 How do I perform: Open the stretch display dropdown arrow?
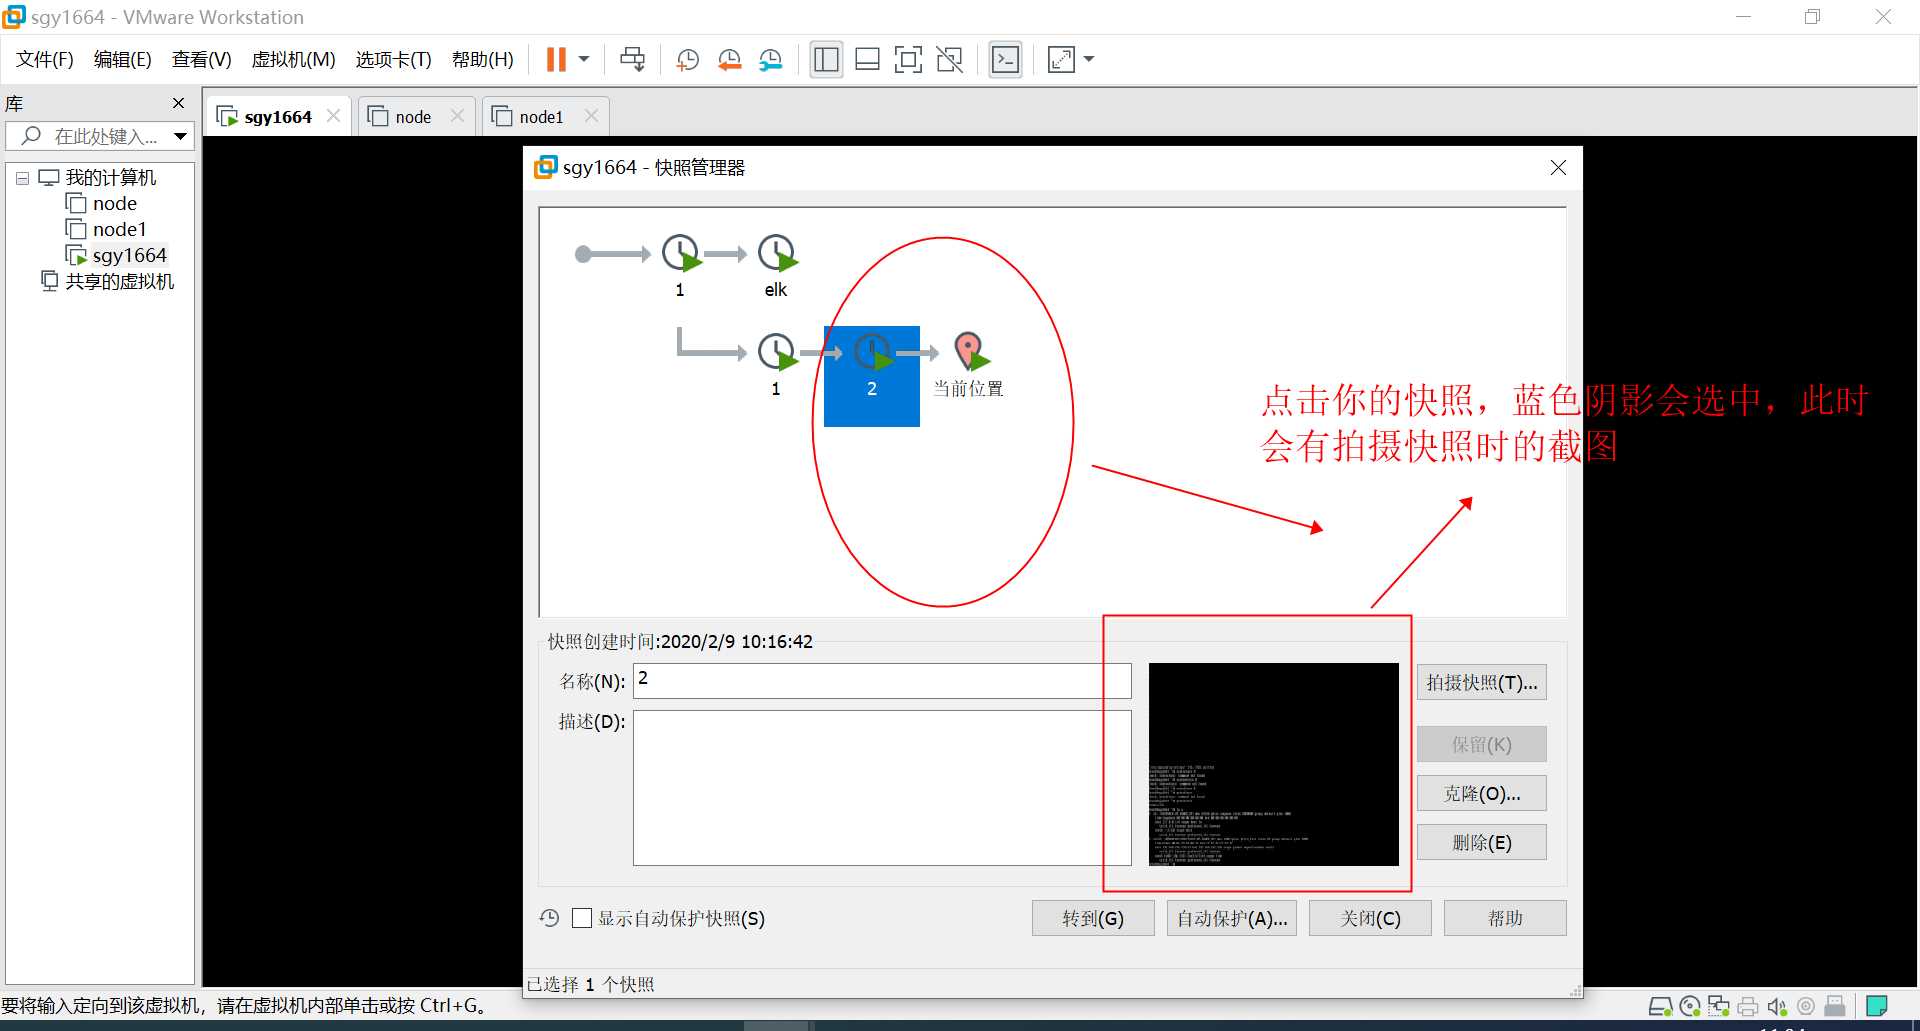pos(1089,60)
